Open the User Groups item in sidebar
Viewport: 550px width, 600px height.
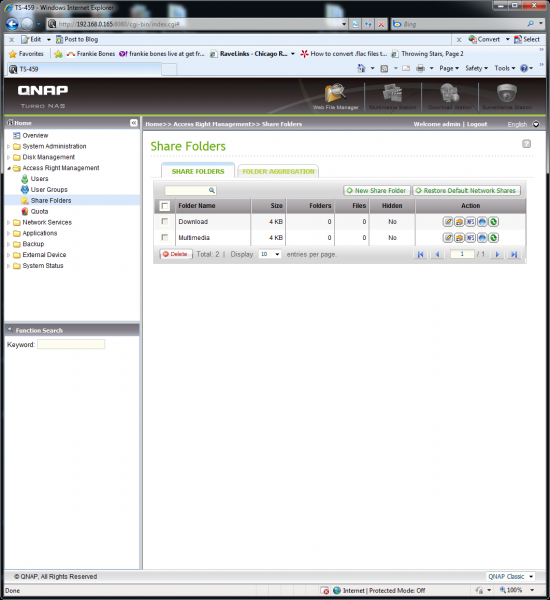tap(49, 189)
